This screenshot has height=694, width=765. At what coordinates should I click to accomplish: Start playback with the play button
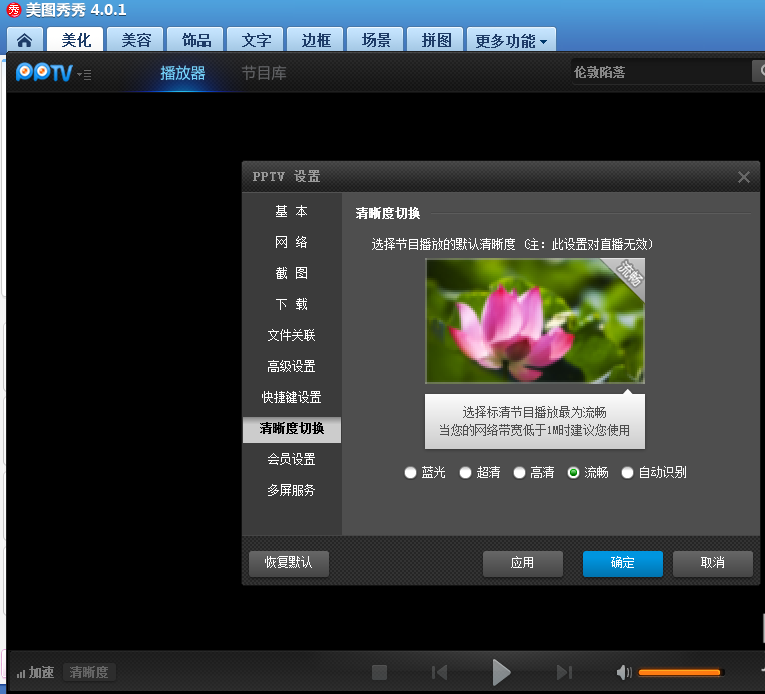tap(501, 672)
